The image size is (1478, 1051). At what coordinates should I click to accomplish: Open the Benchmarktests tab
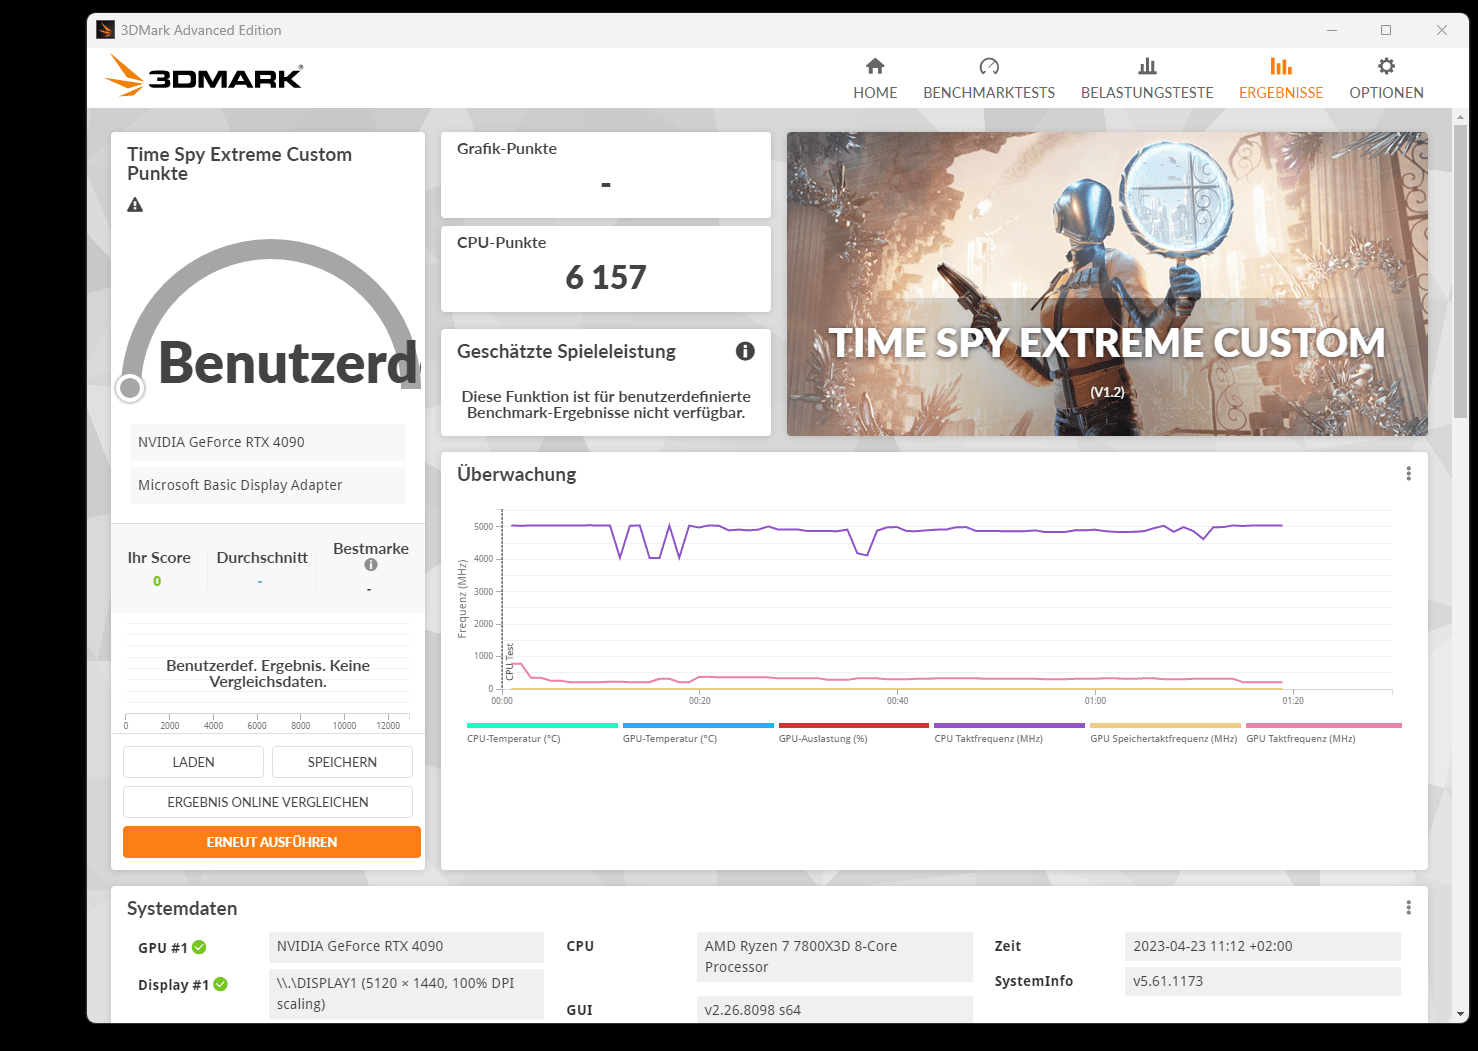pyautogui.click(x=989, y=78)
